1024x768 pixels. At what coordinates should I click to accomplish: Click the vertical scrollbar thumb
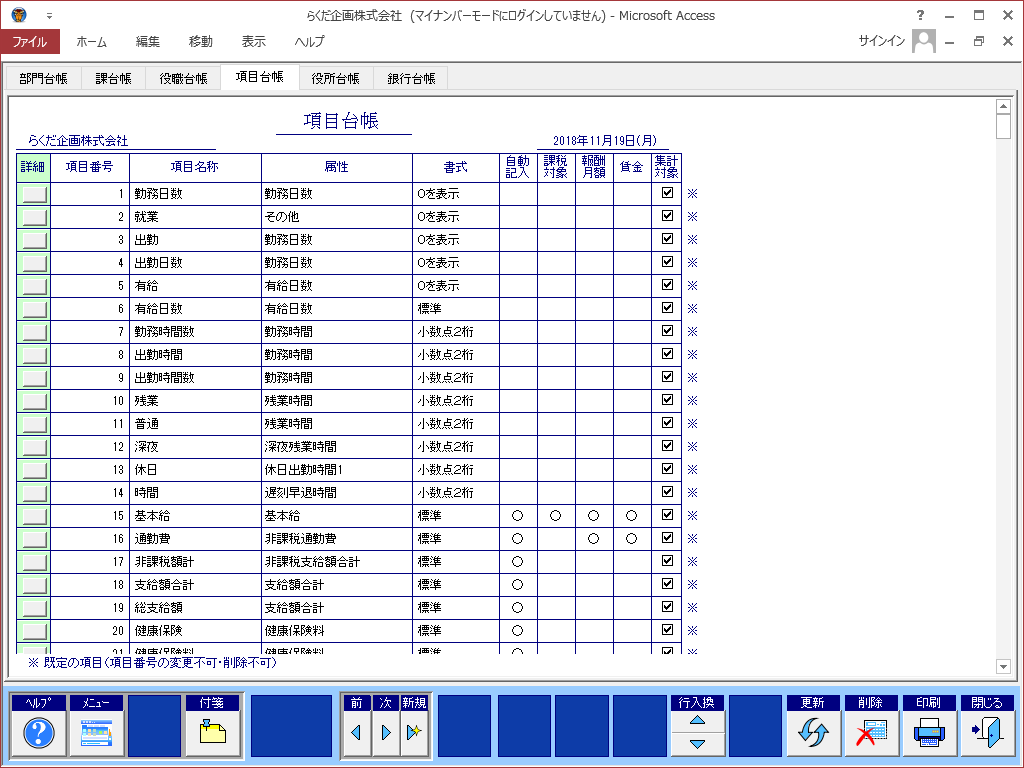tap(1003, 126)
